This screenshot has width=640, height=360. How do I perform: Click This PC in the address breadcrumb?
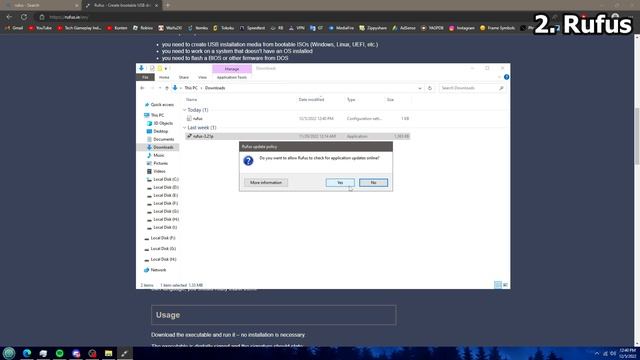click(191, 88)
